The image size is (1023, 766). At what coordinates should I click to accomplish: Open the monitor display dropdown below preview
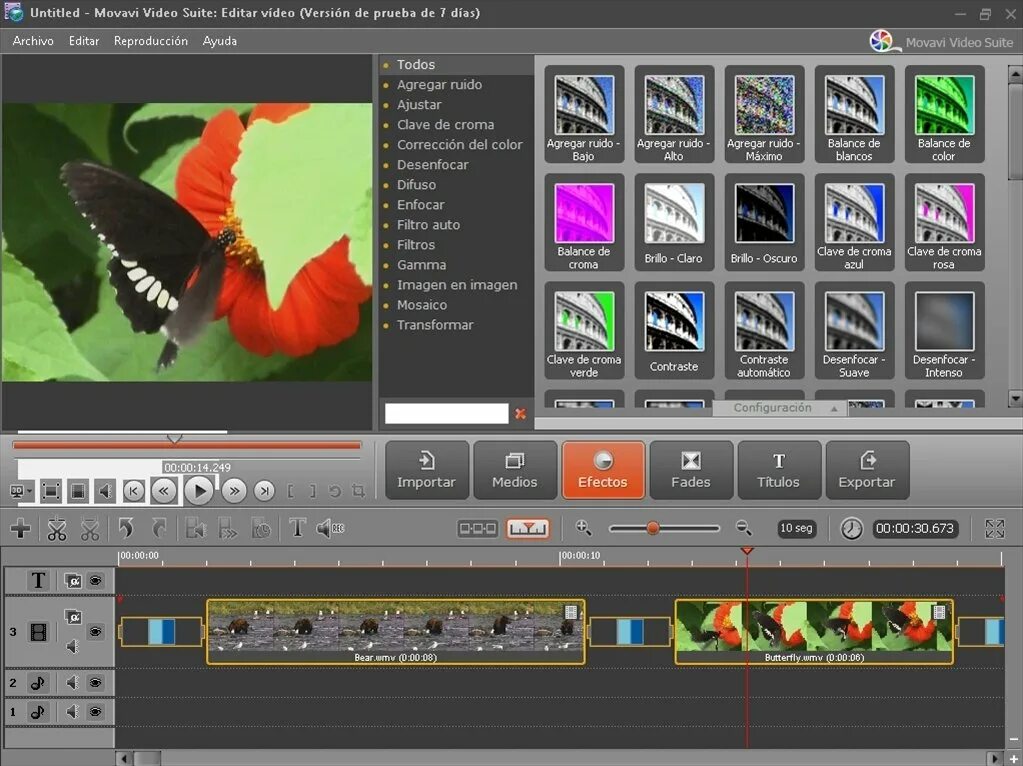click(x=22, y=491)
